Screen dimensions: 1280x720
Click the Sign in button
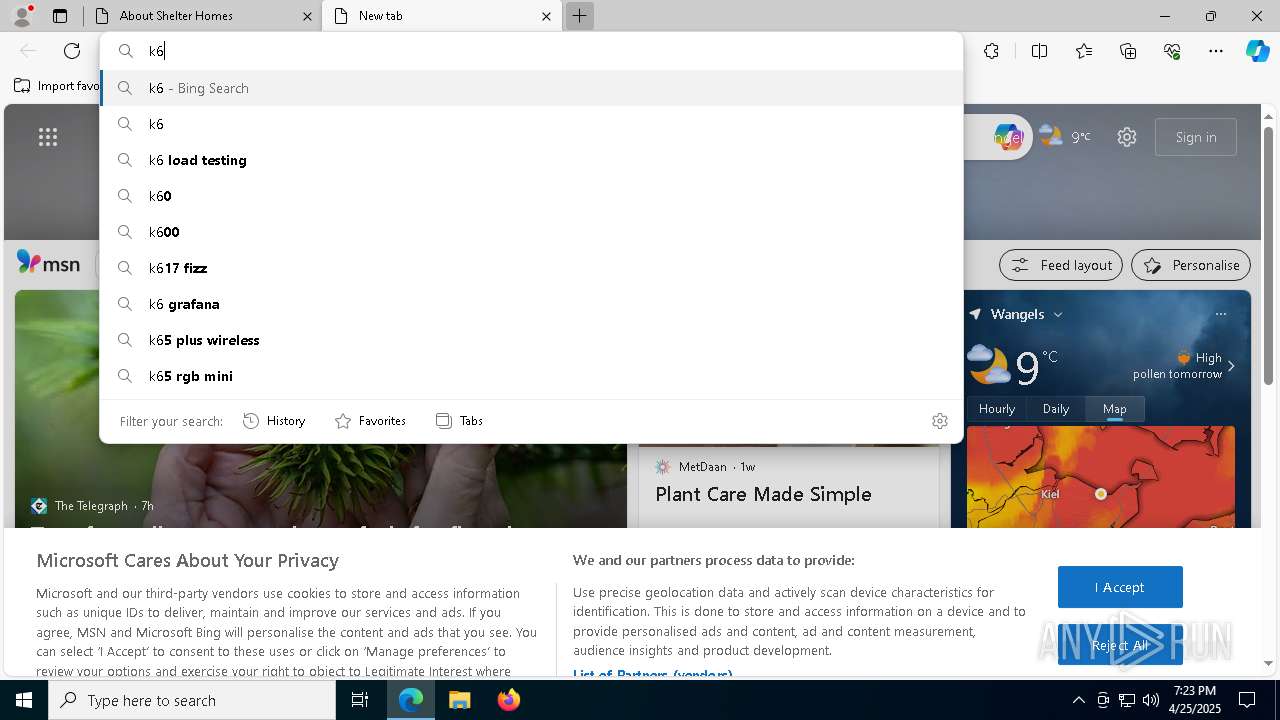pyautogui.click(x=1196, y=137)
